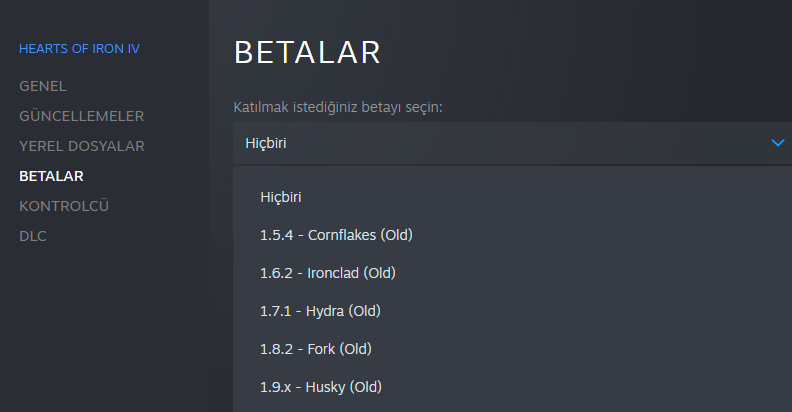
Task: Show the DLC tab
Action: (33, 236)
